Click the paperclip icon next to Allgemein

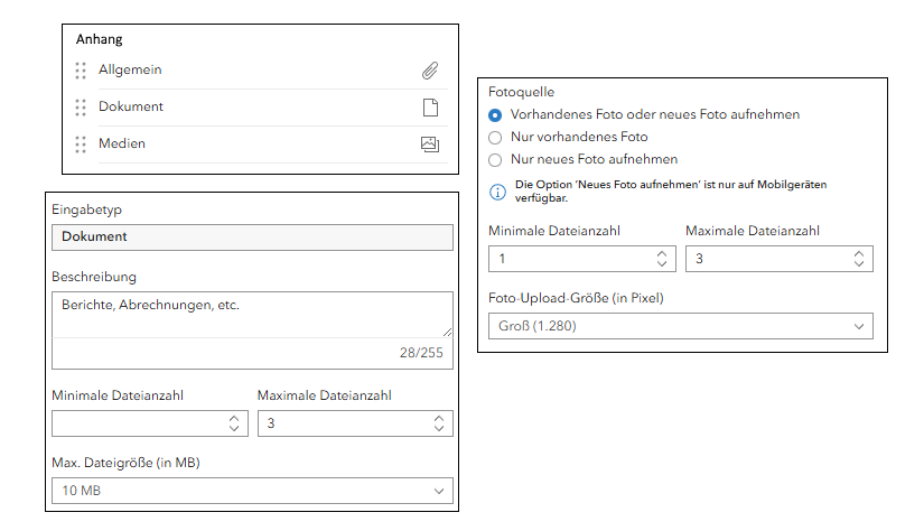pyautogui.click(x=430, y=70)
